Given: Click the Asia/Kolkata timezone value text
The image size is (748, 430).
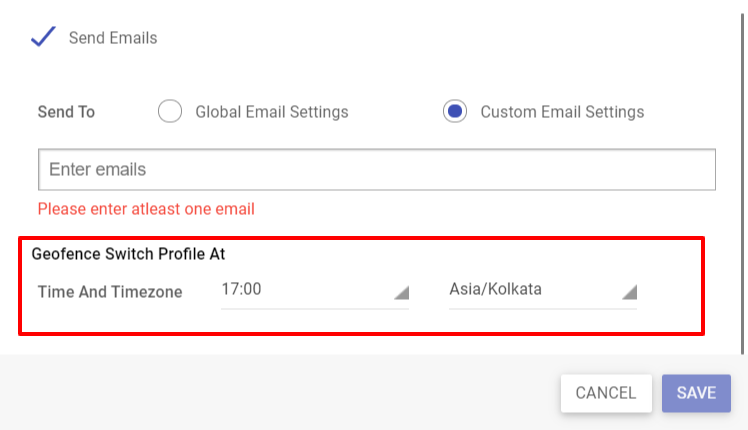Looking at the screenshot, I should point(496,289).
